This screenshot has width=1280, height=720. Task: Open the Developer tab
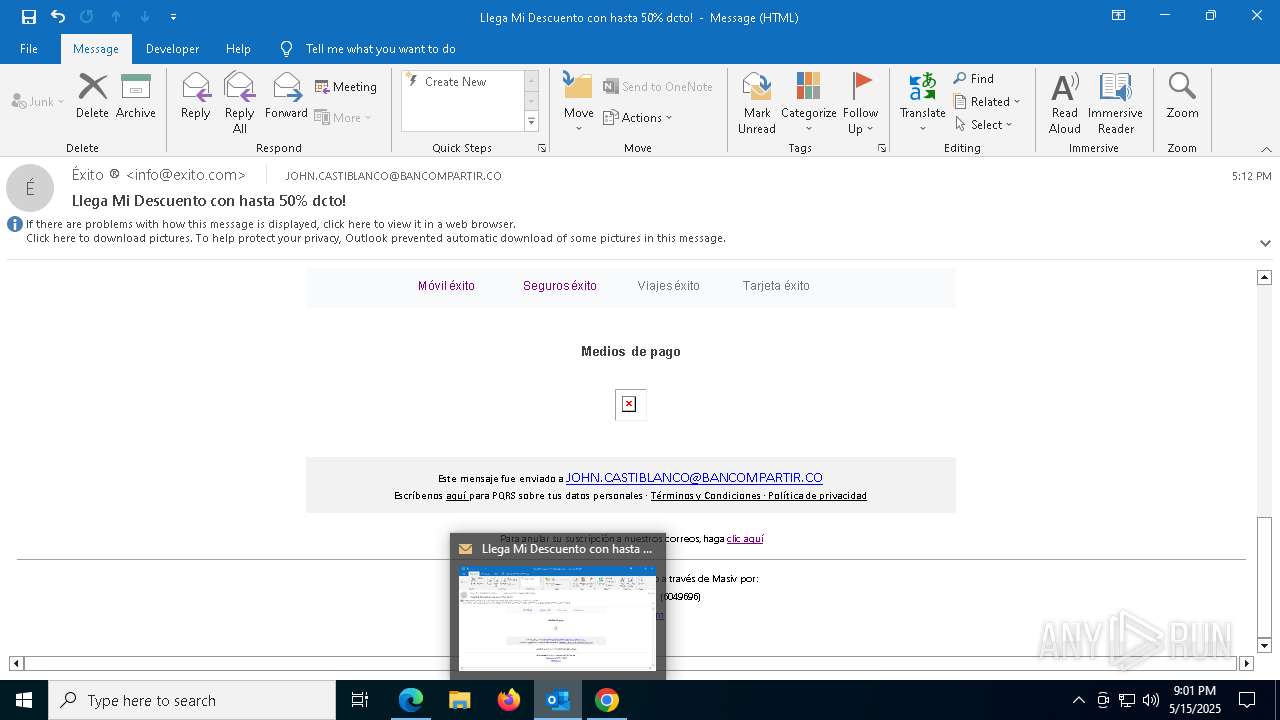(x=172, y=48)
